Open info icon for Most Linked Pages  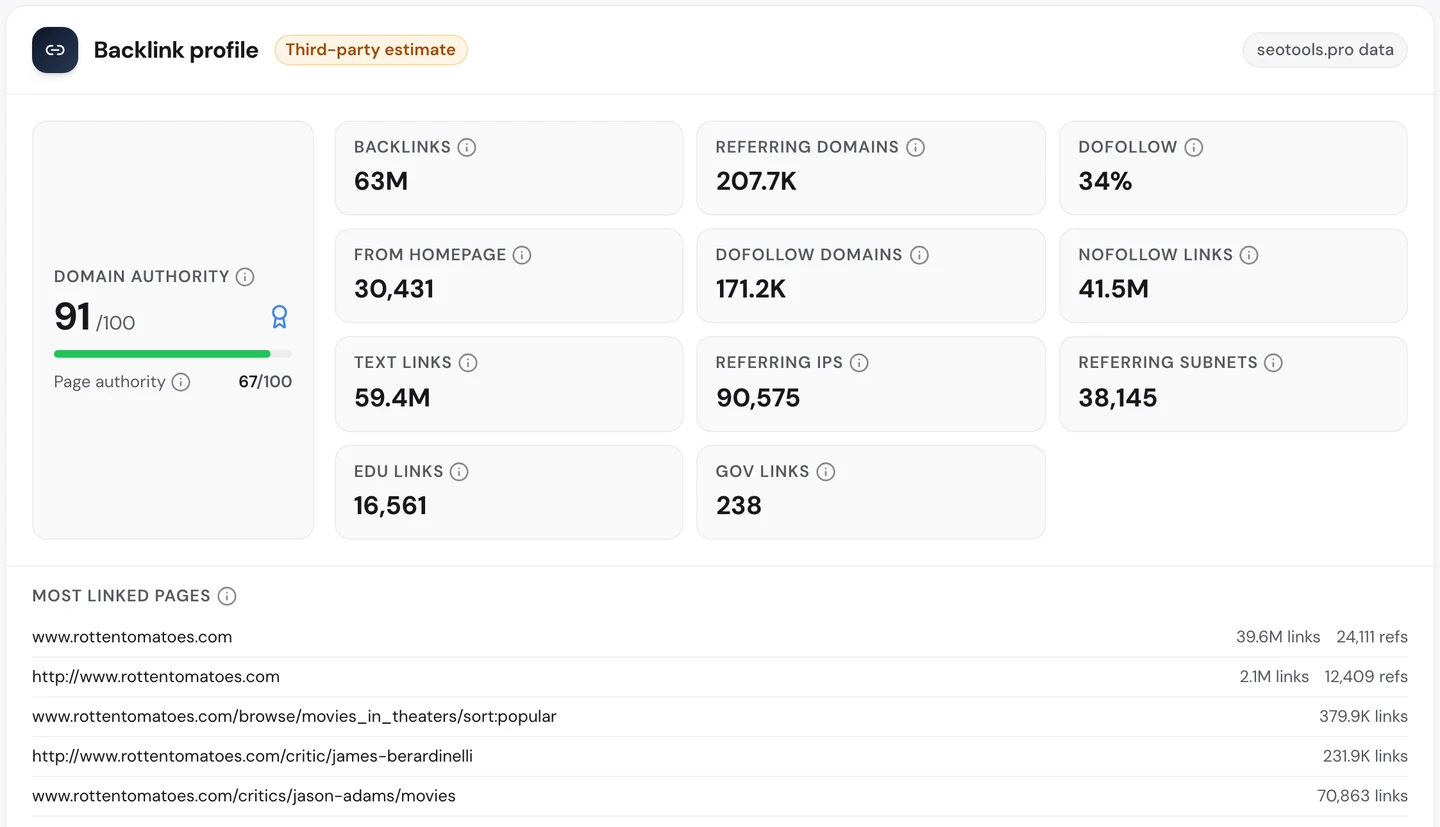tap(227, 596)
